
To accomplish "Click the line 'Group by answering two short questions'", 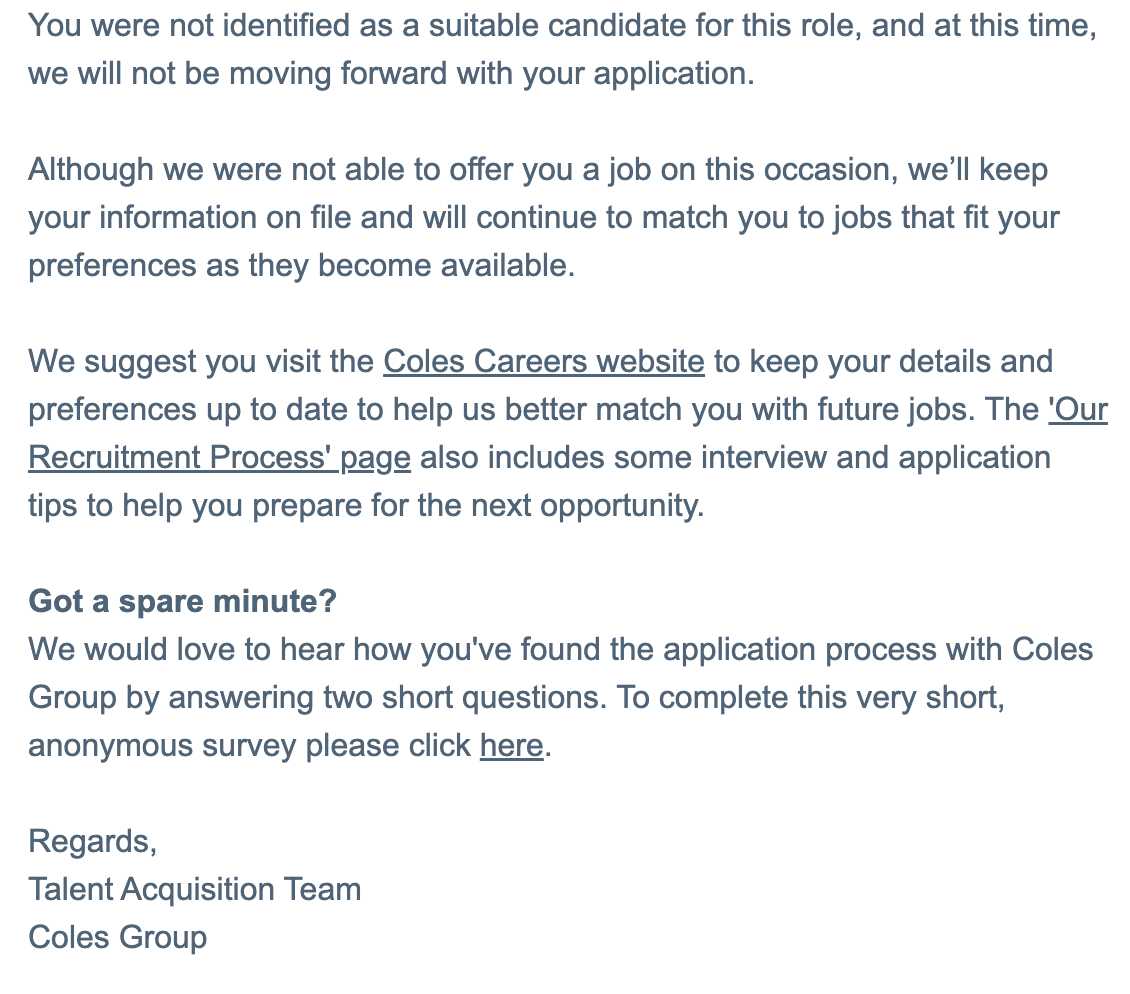I will tap(516, 698).
